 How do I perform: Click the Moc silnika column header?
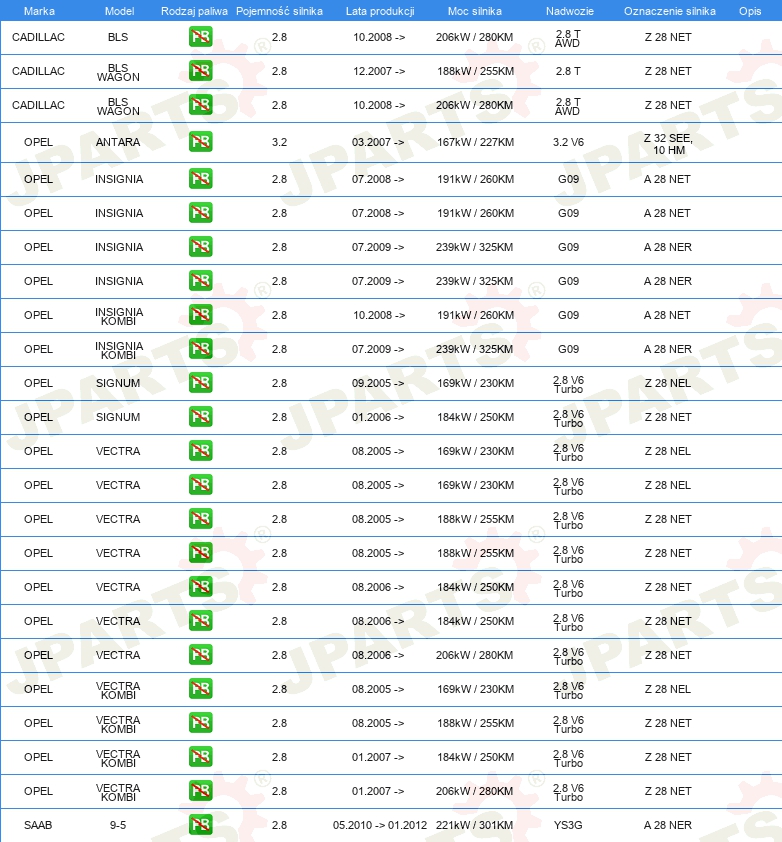click(x=475, y=11)
